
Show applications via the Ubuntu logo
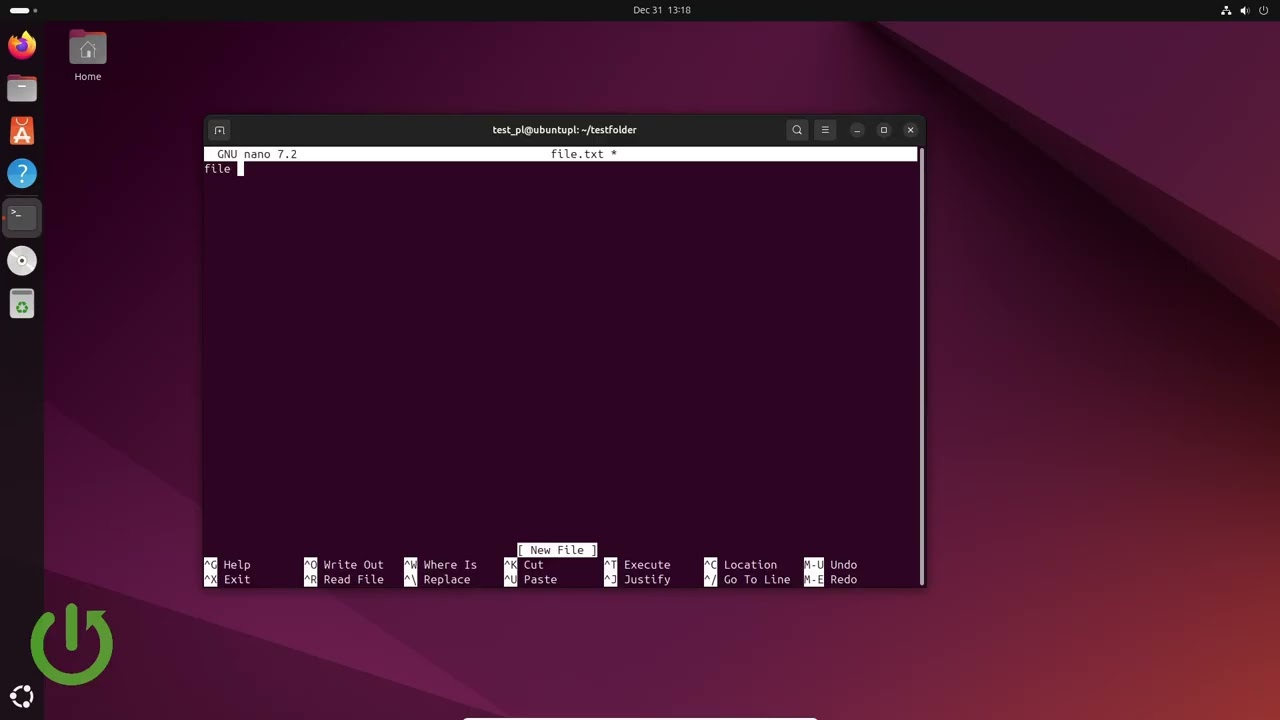click(22, 697)
